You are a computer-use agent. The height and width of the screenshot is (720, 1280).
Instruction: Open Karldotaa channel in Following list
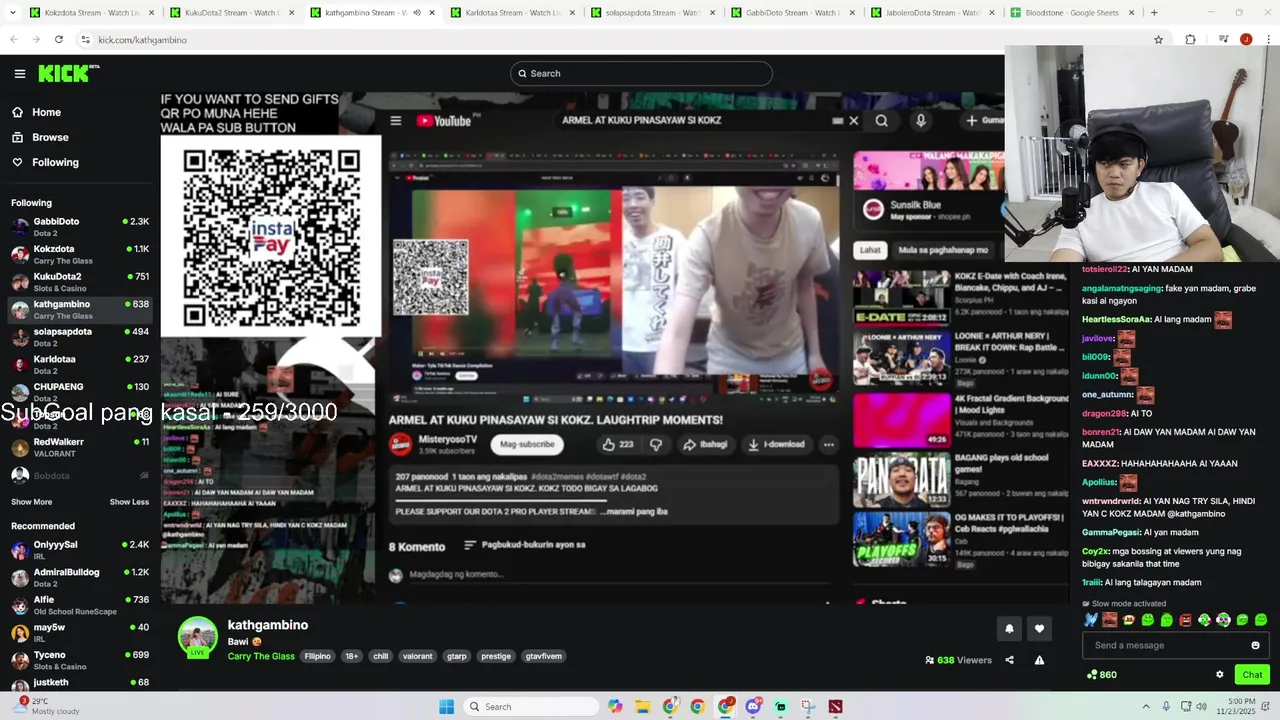80,364
